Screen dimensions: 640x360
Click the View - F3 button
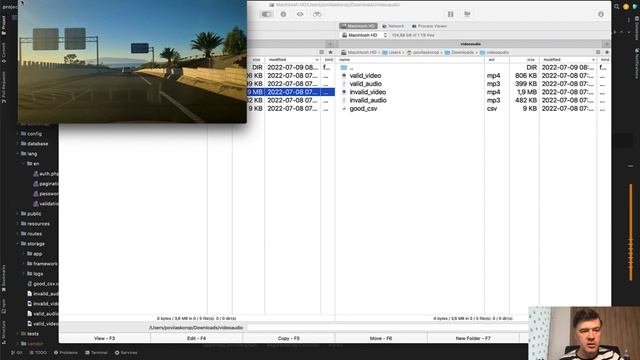point(104,338)
